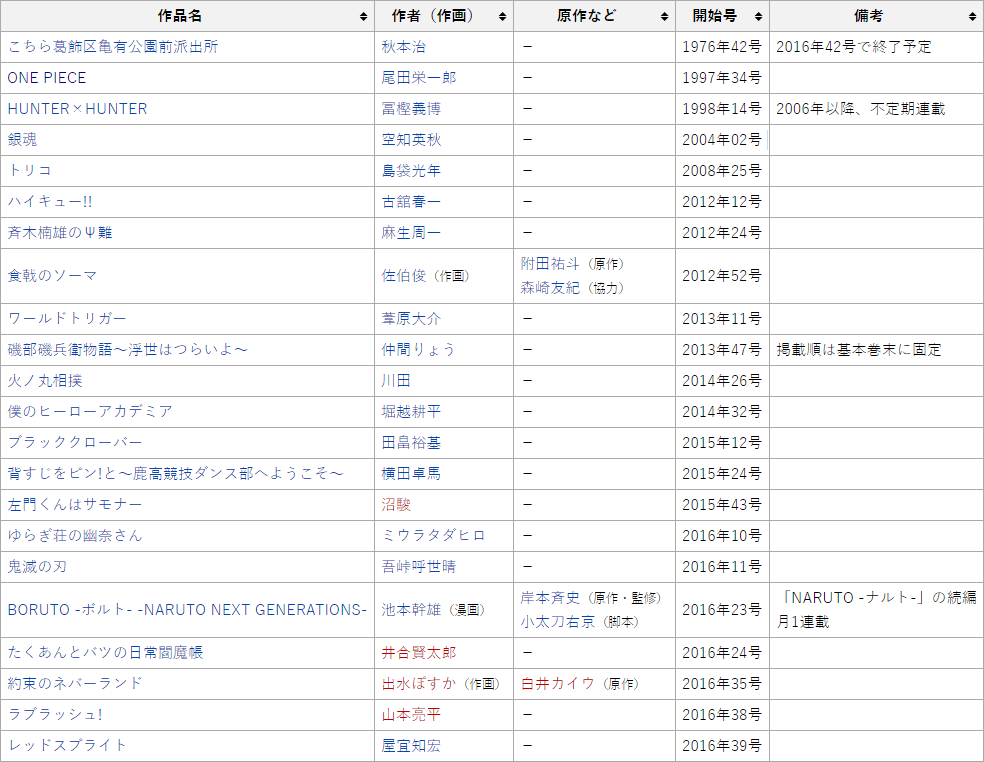Open author 古舘春一 link

[411, 201]
